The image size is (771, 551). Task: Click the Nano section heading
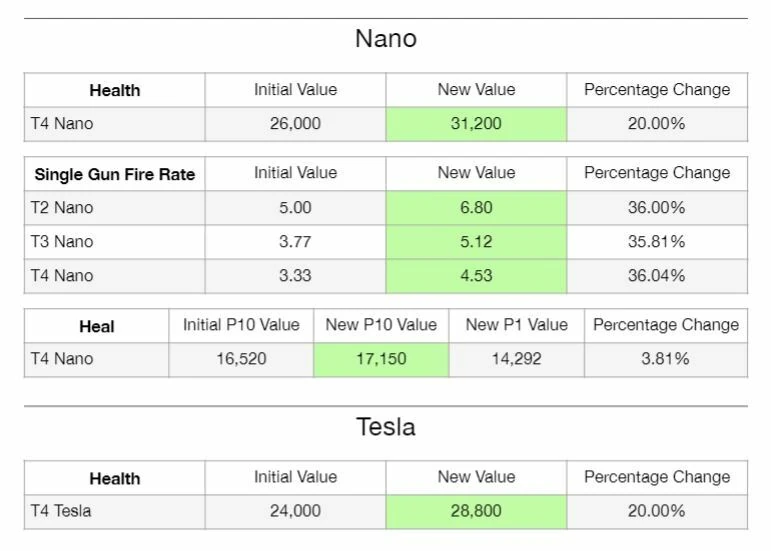(385, 39)
